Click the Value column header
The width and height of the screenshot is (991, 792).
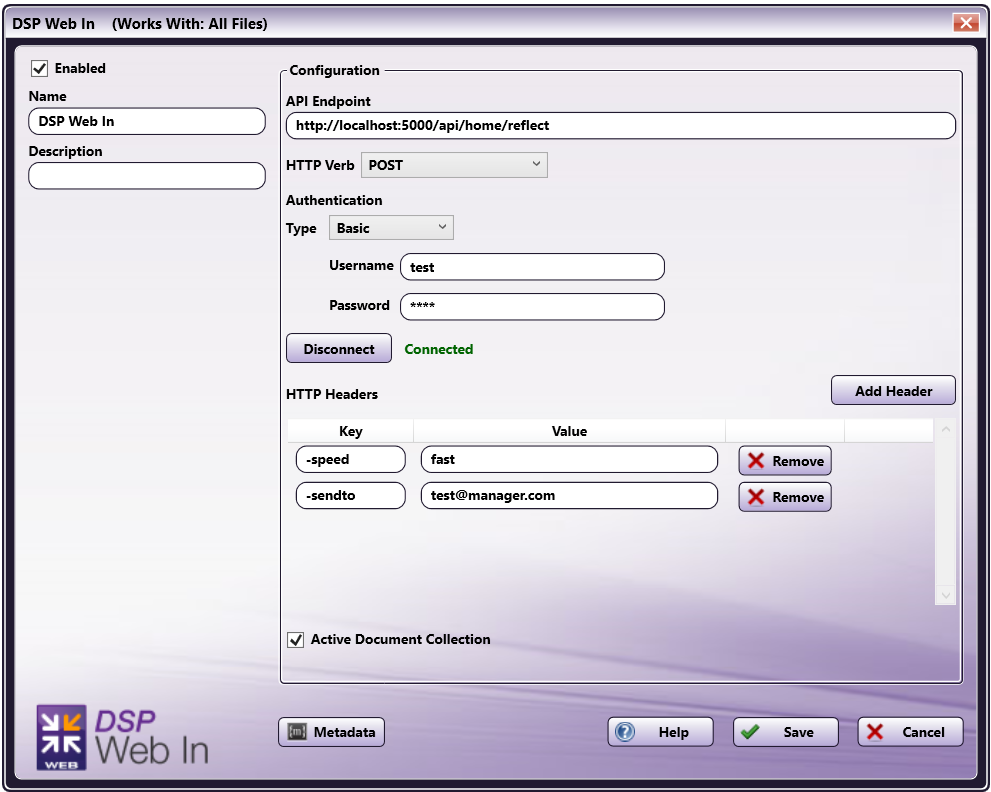coord(569,431)
